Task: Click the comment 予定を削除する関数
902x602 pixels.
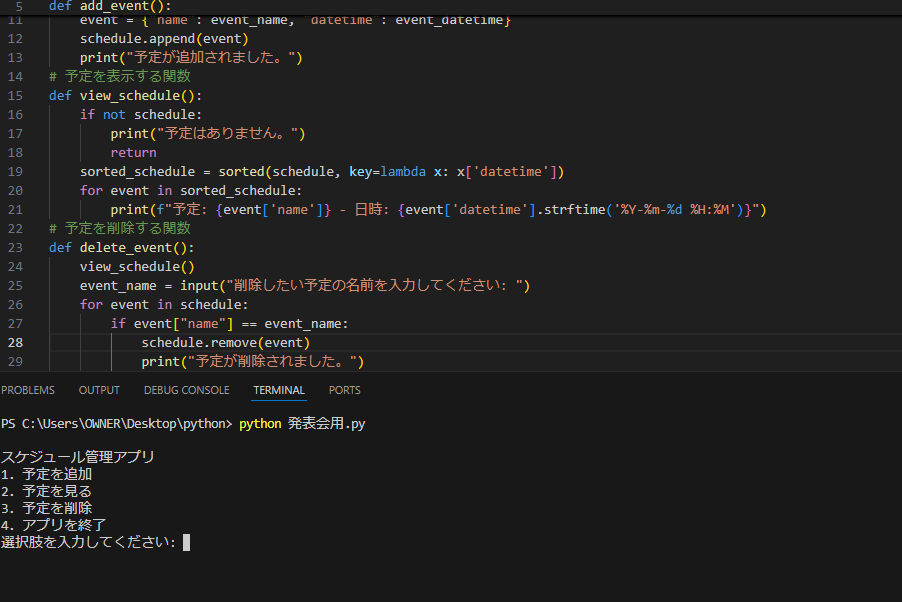Action: pyautogui.click(x=120, y=228)
